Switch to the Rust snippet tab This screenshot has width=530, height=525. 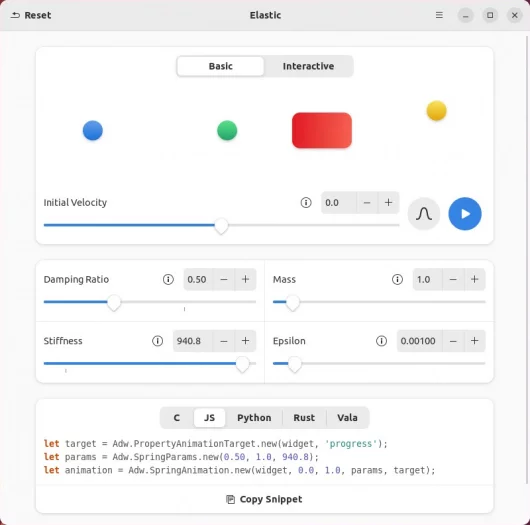tap(304, 418)
